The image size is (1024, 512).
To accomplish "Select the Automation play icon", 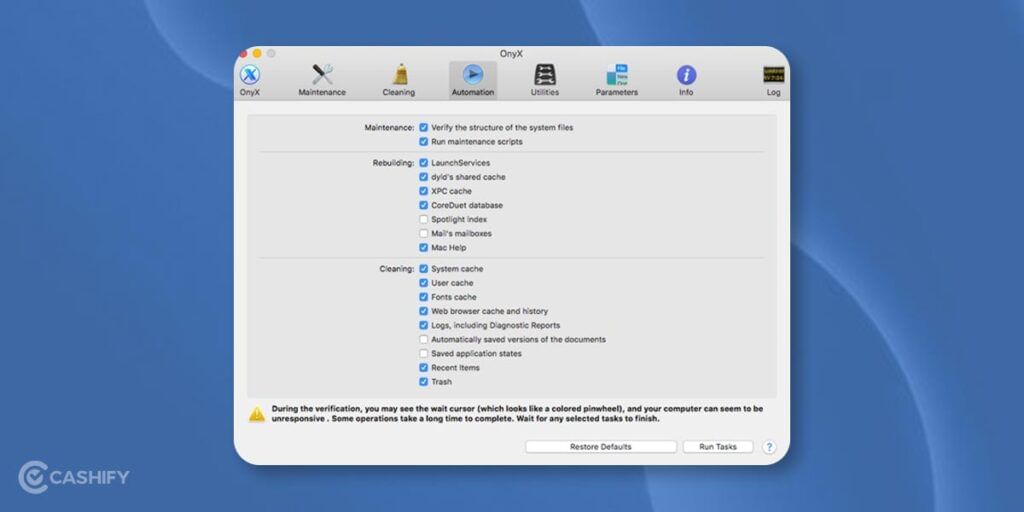I will coord(473,74).
